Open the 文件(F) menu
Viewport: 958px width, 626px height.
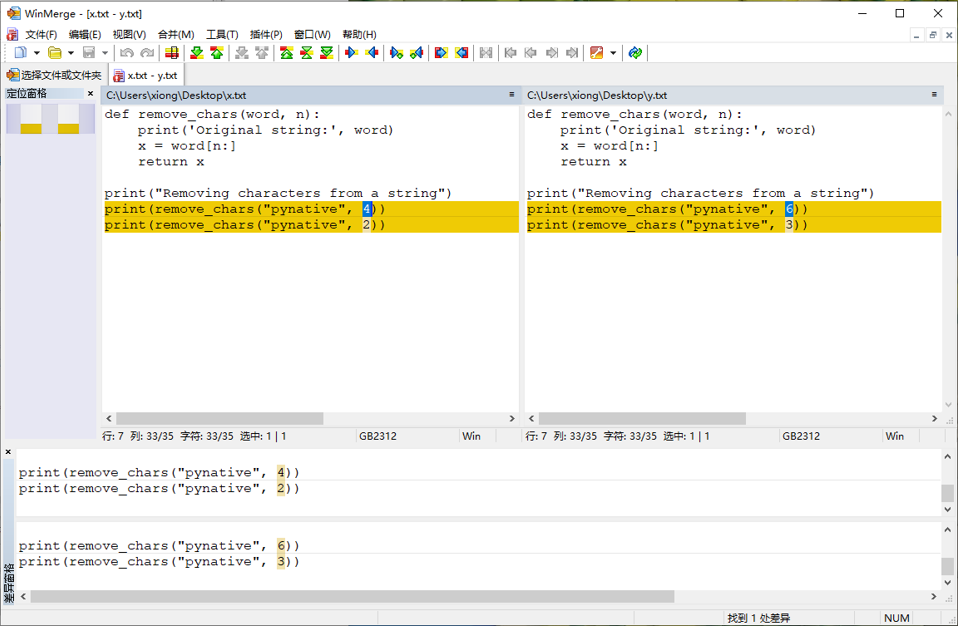(41, 35)
